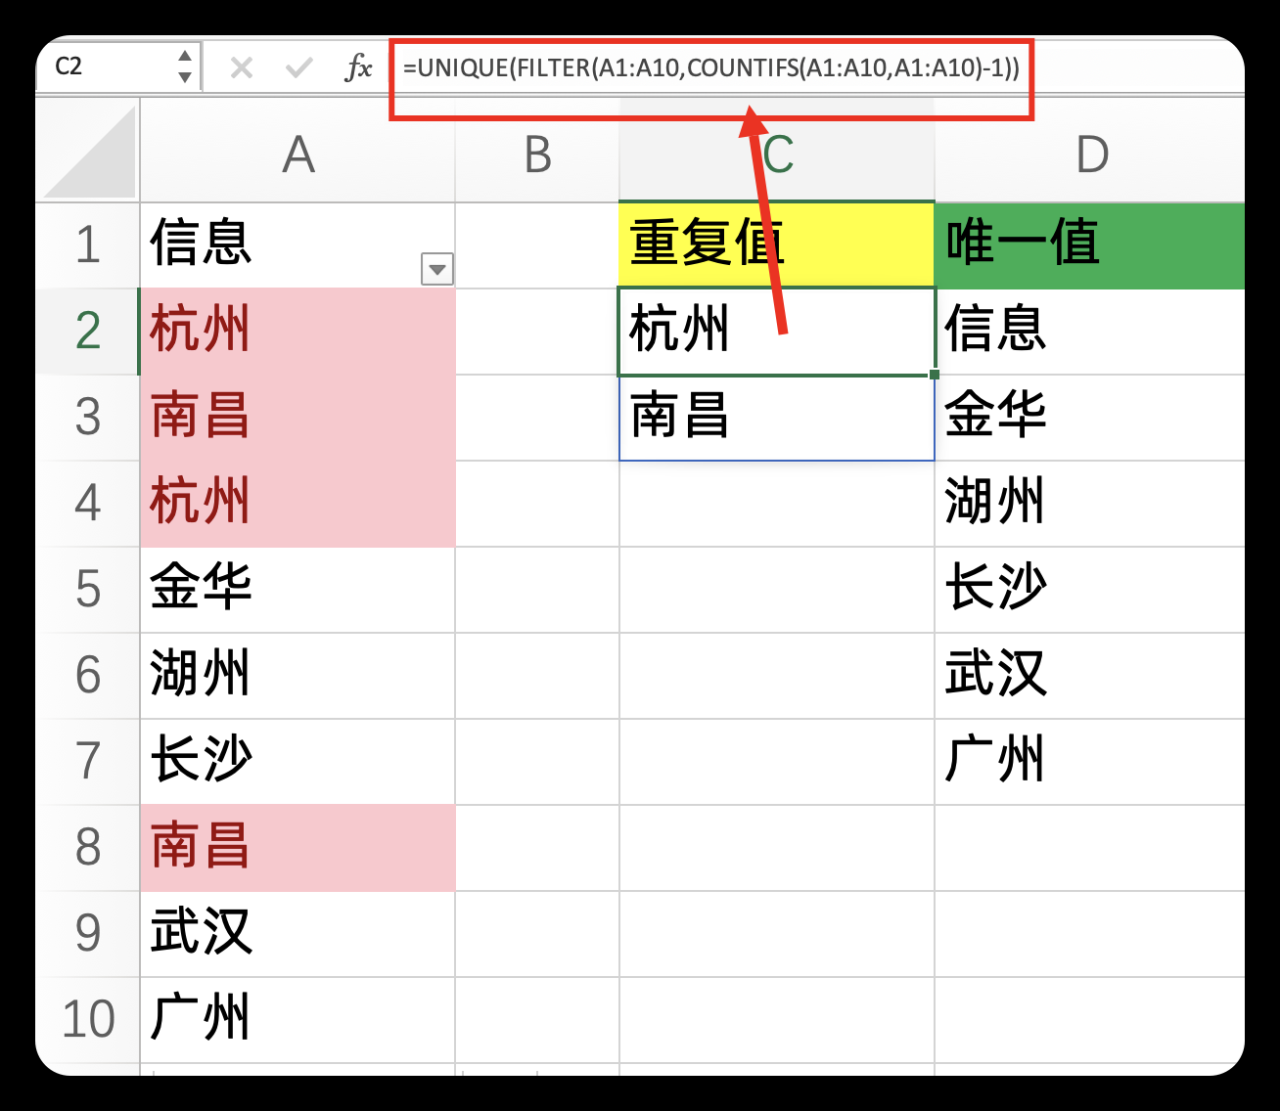
Task: Click cell A9 containing 武汉
Action: coord(298,933)
